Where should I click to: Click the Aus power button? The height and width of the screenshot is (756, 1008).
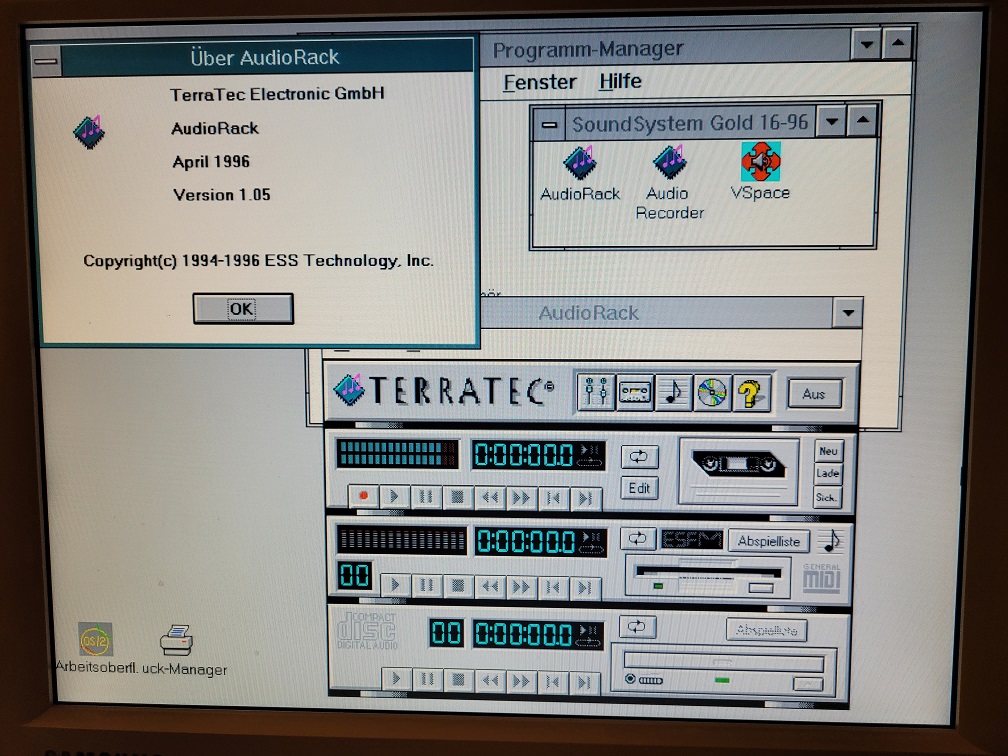(814, 394)
